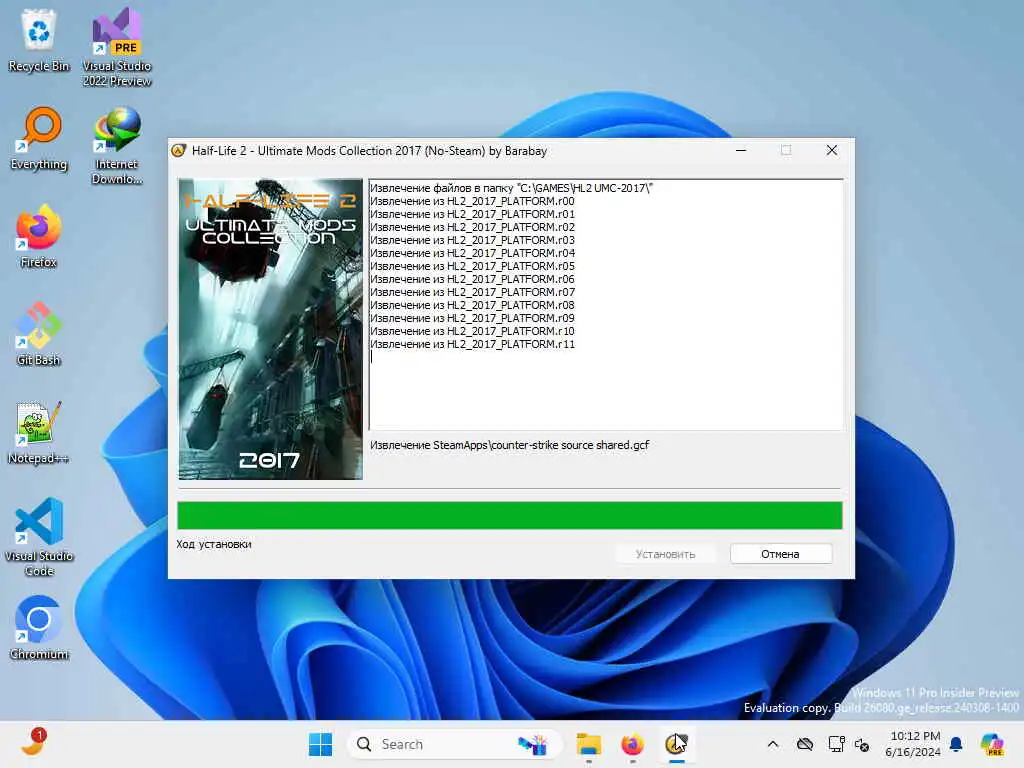This screenshot has width=1024, height=768.
Task: Click the disabled Установить button
Action: 665,554
